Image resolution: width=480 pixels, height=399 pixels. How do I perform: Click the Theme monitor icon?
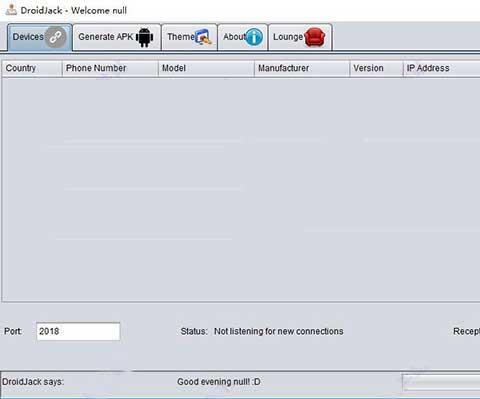(204, 37)
